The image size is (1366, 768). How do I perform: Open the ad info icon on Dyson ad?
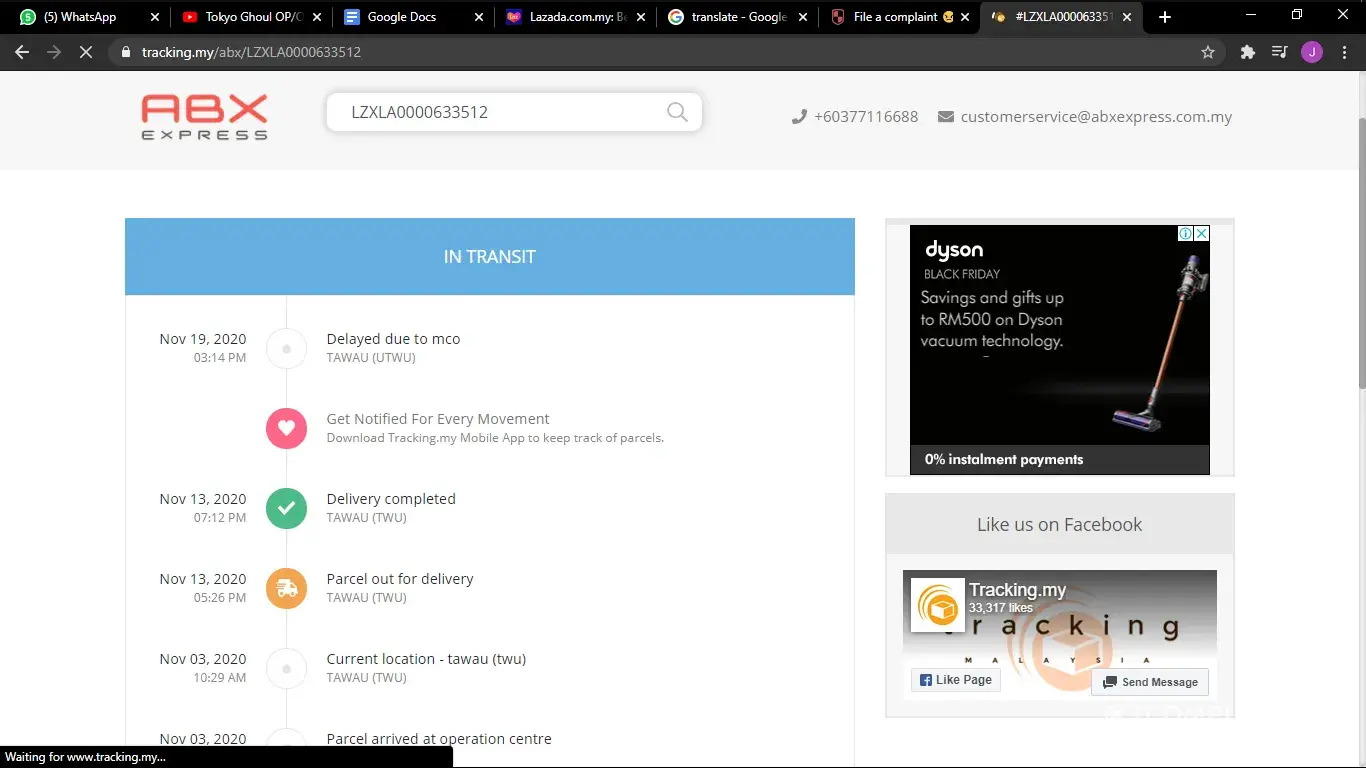tap(1185, 233)
